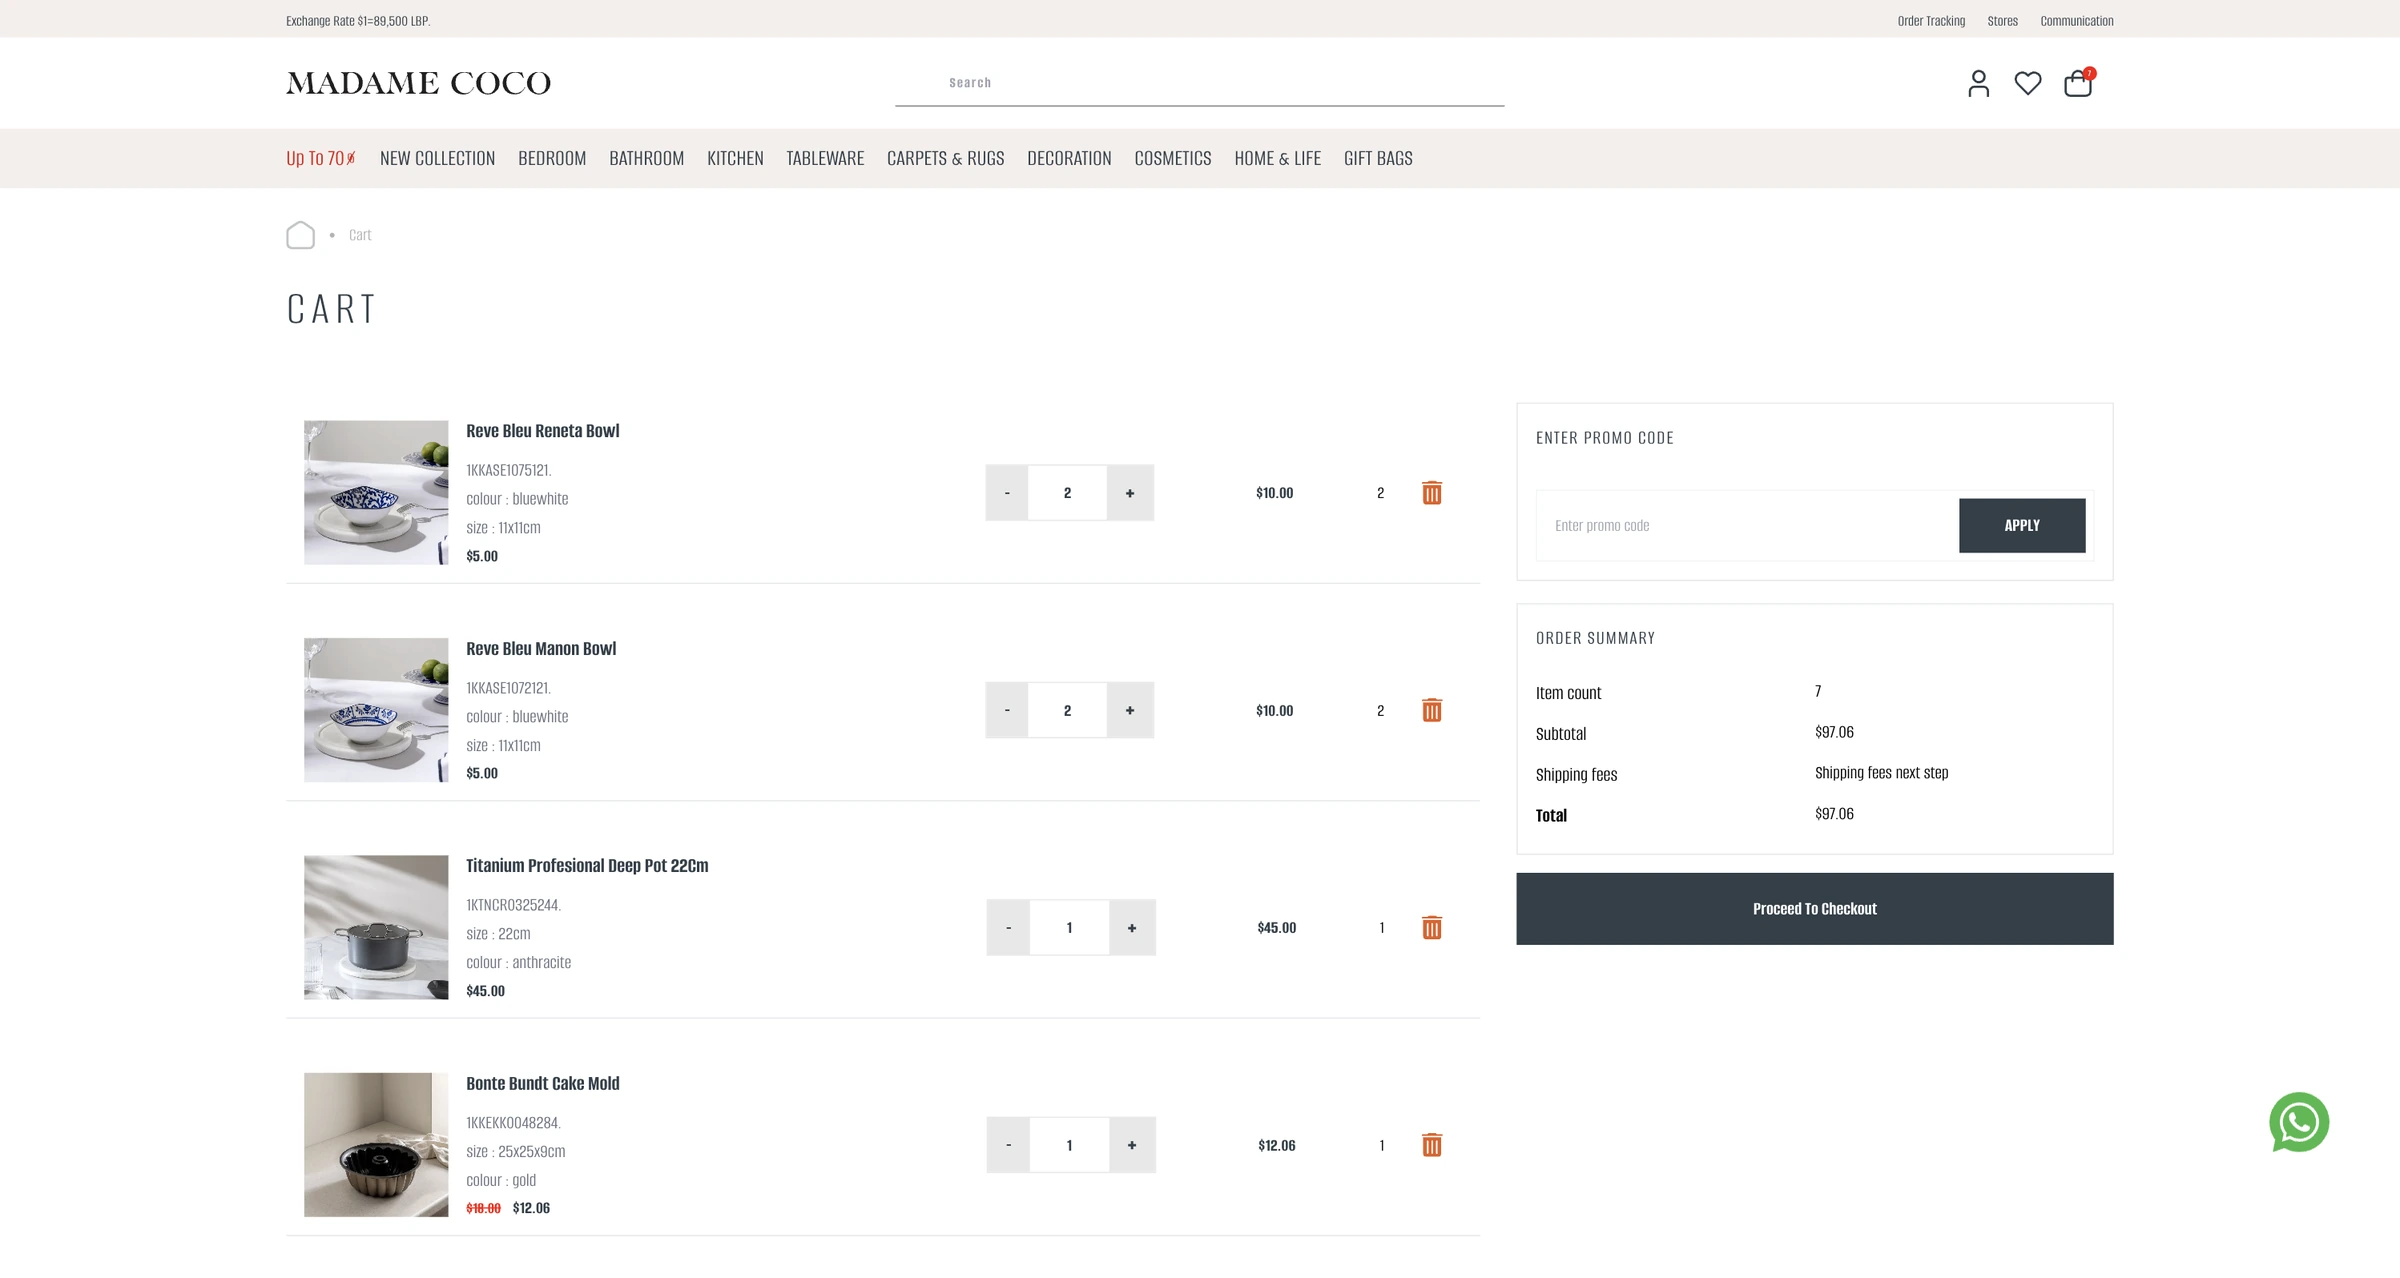Open the Order Tracking link

[1931, 21]
